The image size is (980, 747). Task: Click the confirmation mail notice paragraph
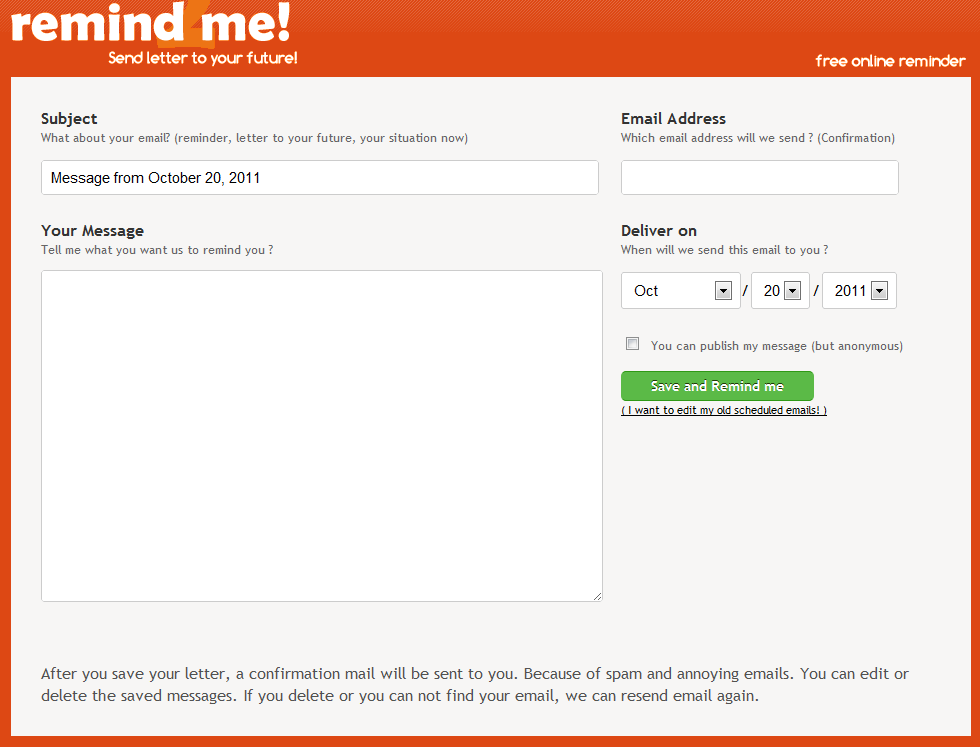pyautogui.click(x=475, y=684)
